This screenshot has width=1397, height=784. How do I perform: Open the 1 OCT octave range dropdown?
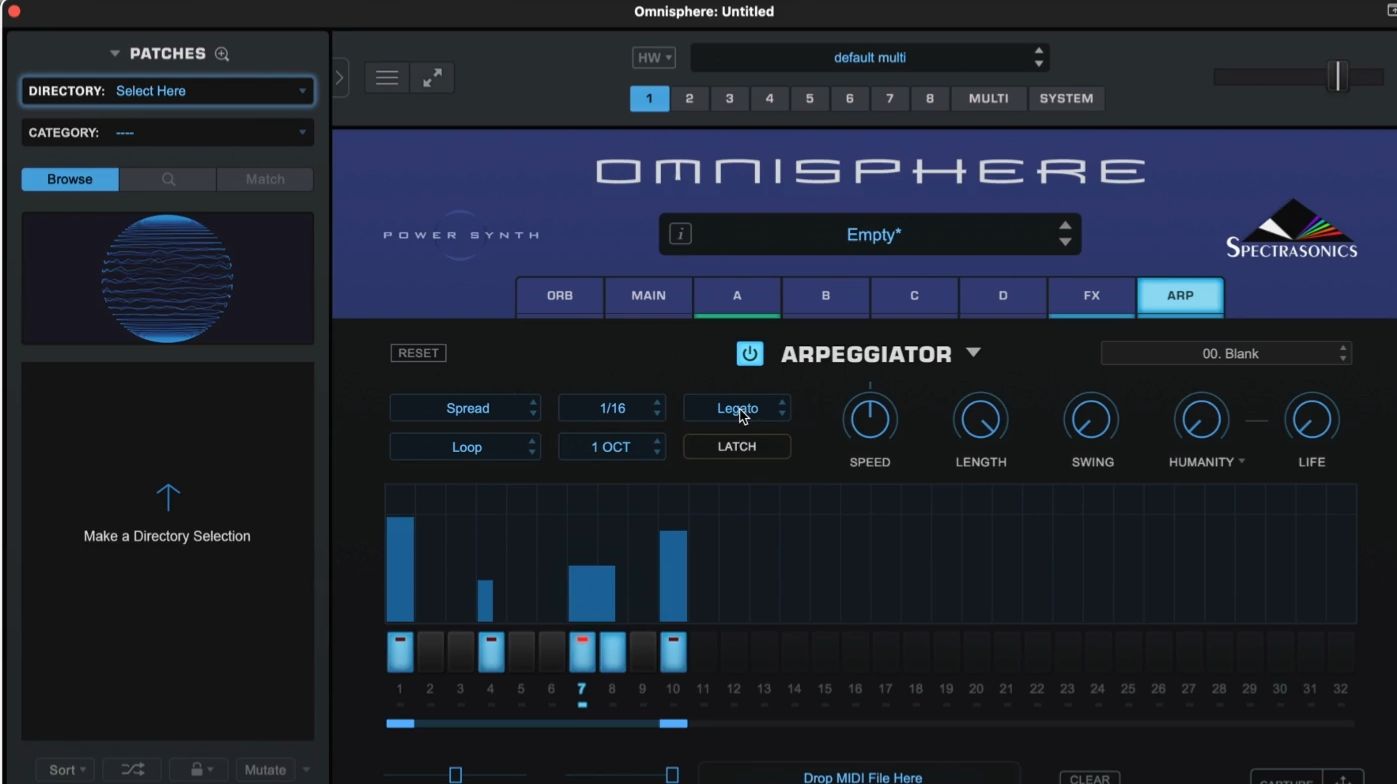(612, 447)
